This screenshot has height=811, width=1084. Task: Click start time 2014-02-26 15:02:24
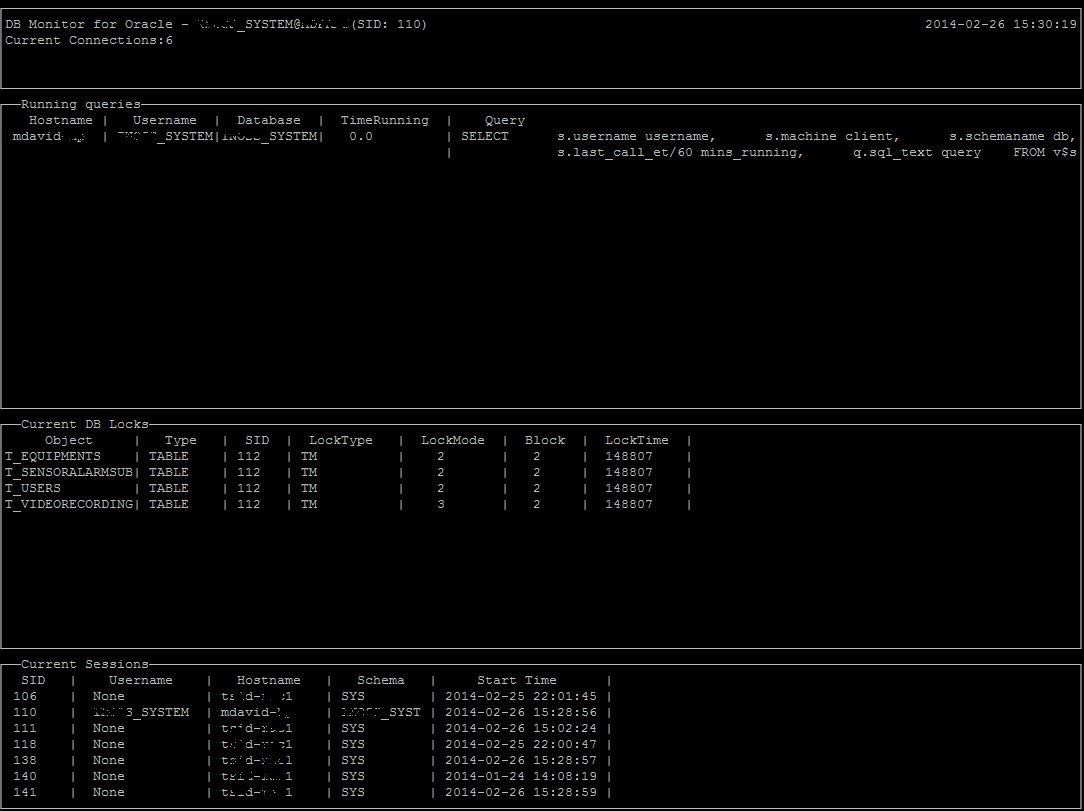pyautogui.click(x=521, y=728)
